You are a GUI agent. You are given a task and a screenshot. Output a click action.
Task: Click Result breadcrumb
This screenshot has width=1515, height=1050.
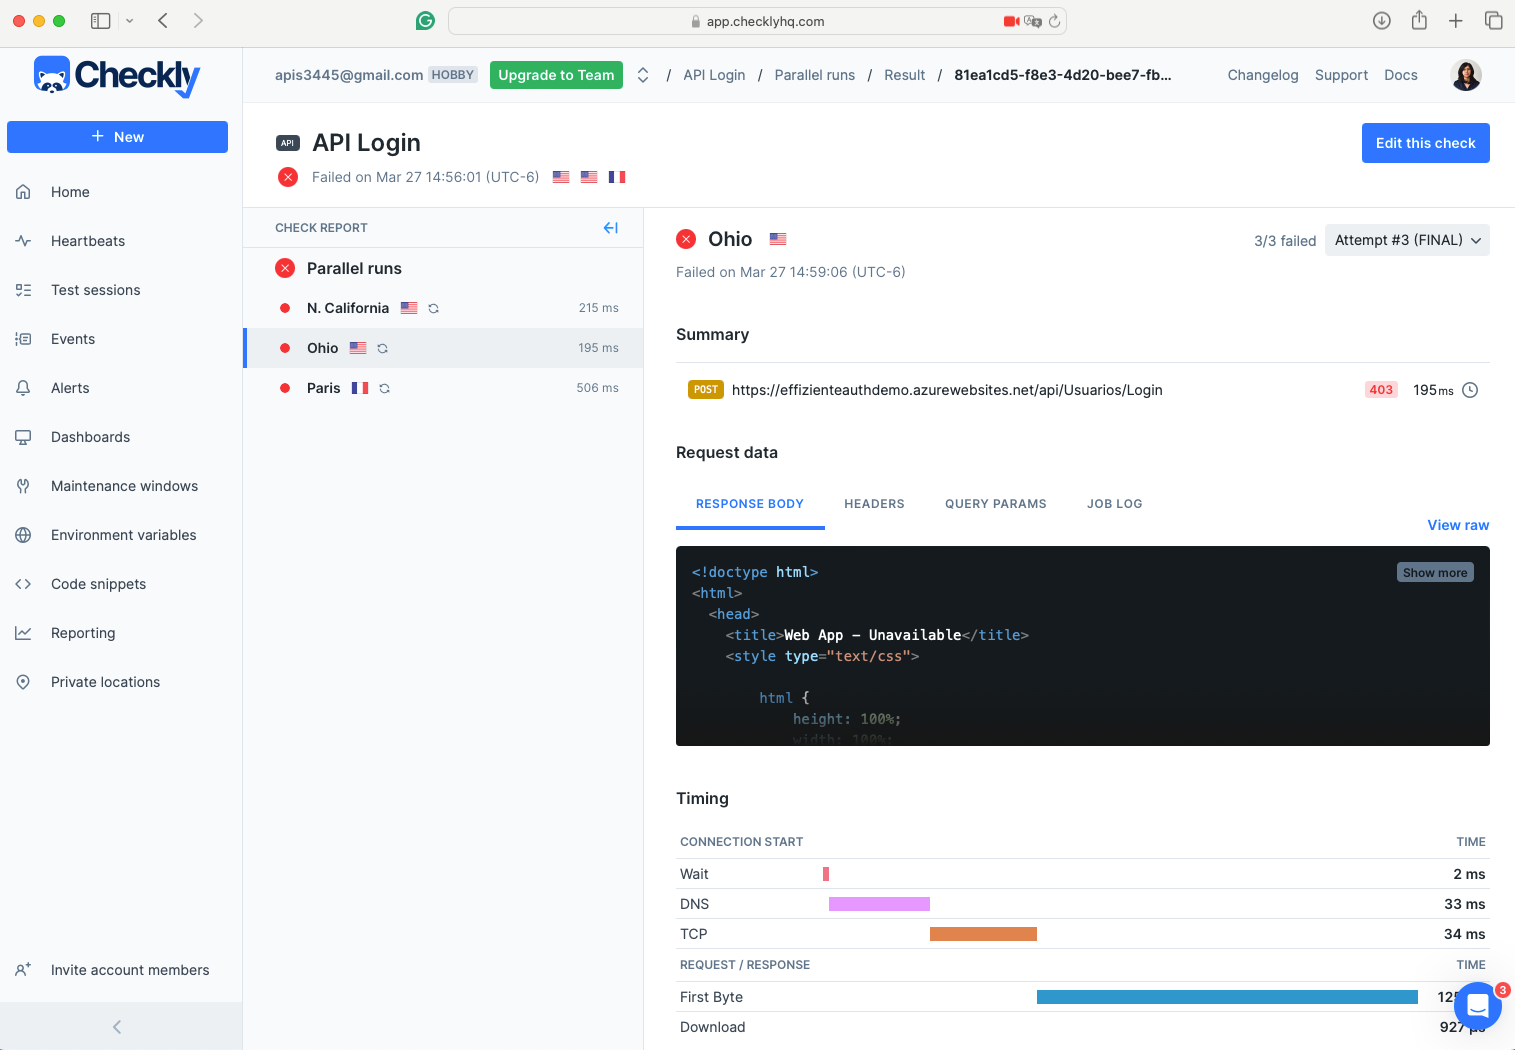(x=905, y=75)
